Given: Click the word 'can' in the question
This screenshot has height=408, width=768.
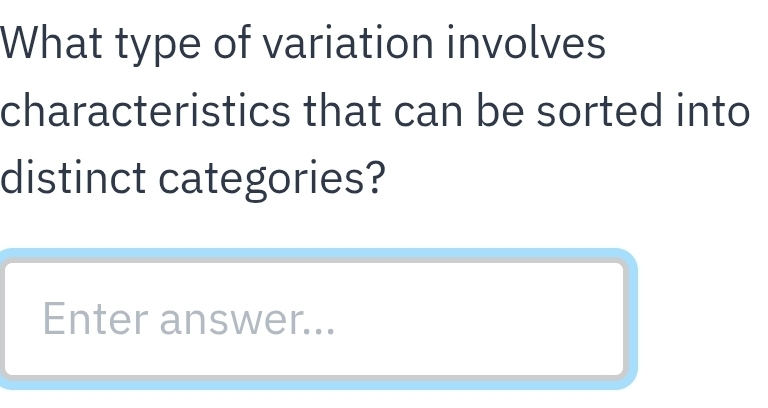Looking at the screenshot, I should pos(428,114).
